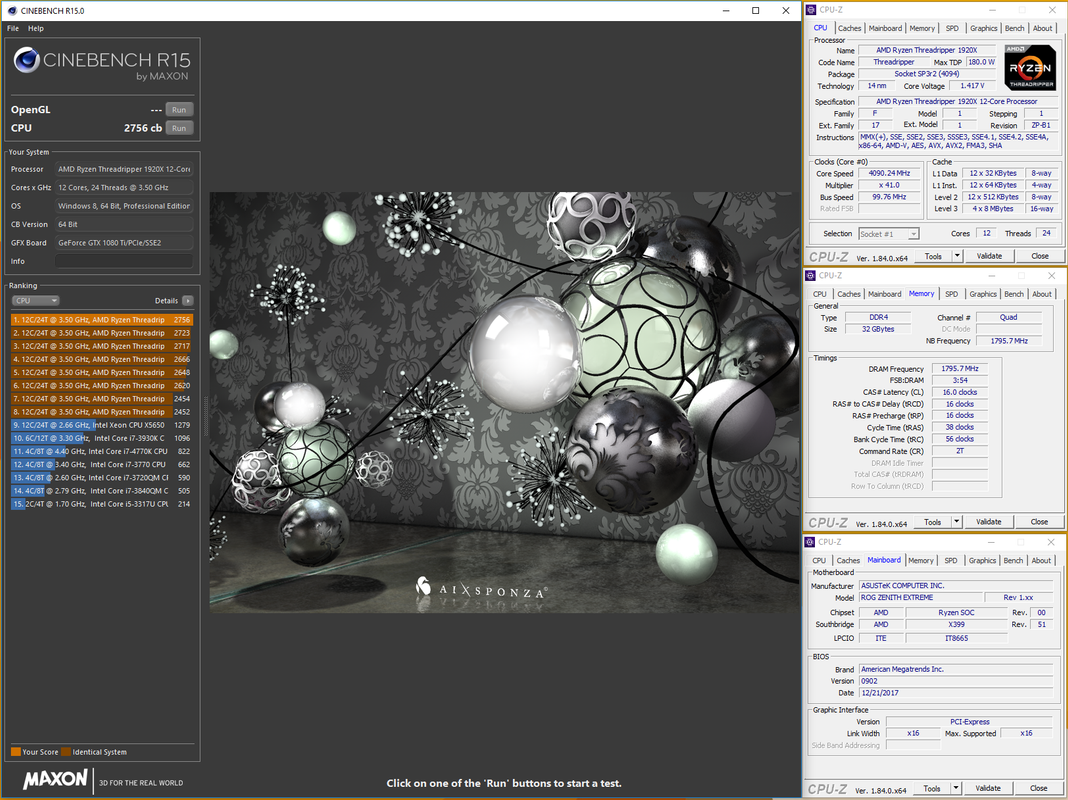The width and height of the screenshot is (1068, 800).
Task: Switch to Caches tab in top CPU-Z window
Action: tap(849, 28)
